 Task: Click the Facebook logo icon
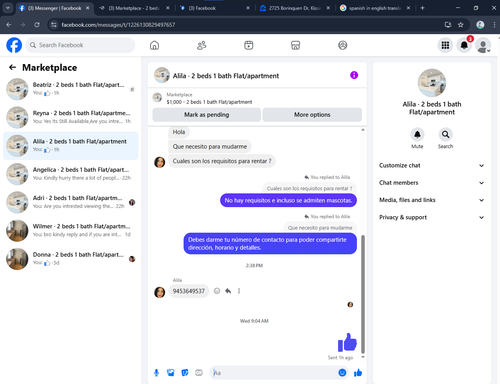point(14,45)
